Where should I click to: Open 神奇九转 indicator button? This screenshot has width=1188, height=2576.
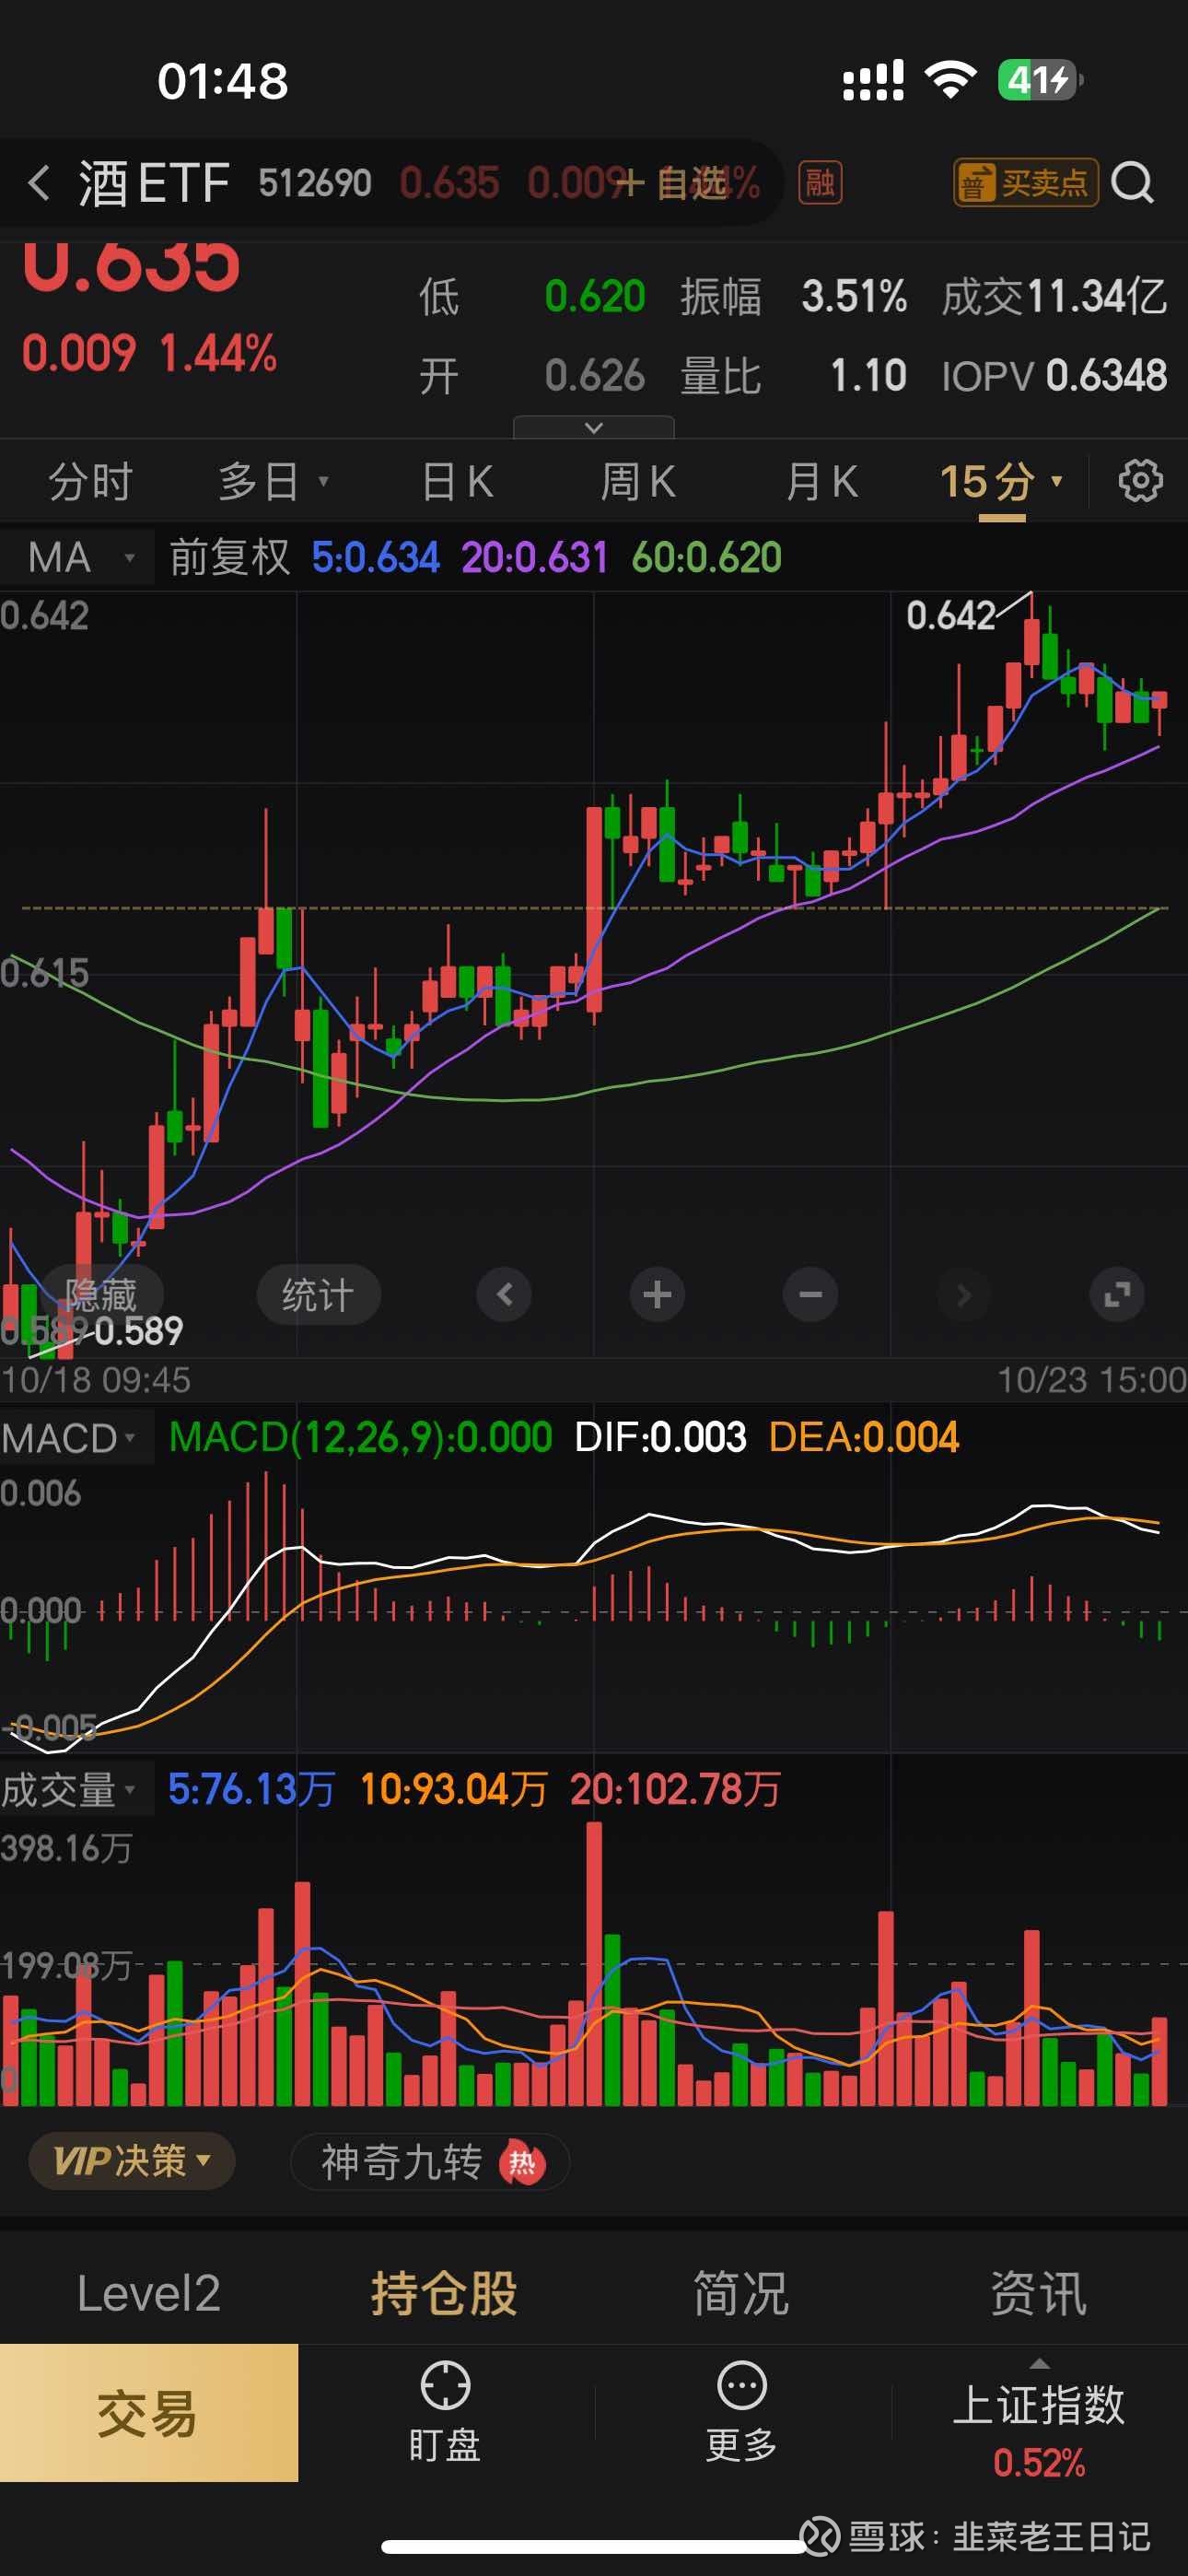pyautogui.click(x=430, y=2161)
